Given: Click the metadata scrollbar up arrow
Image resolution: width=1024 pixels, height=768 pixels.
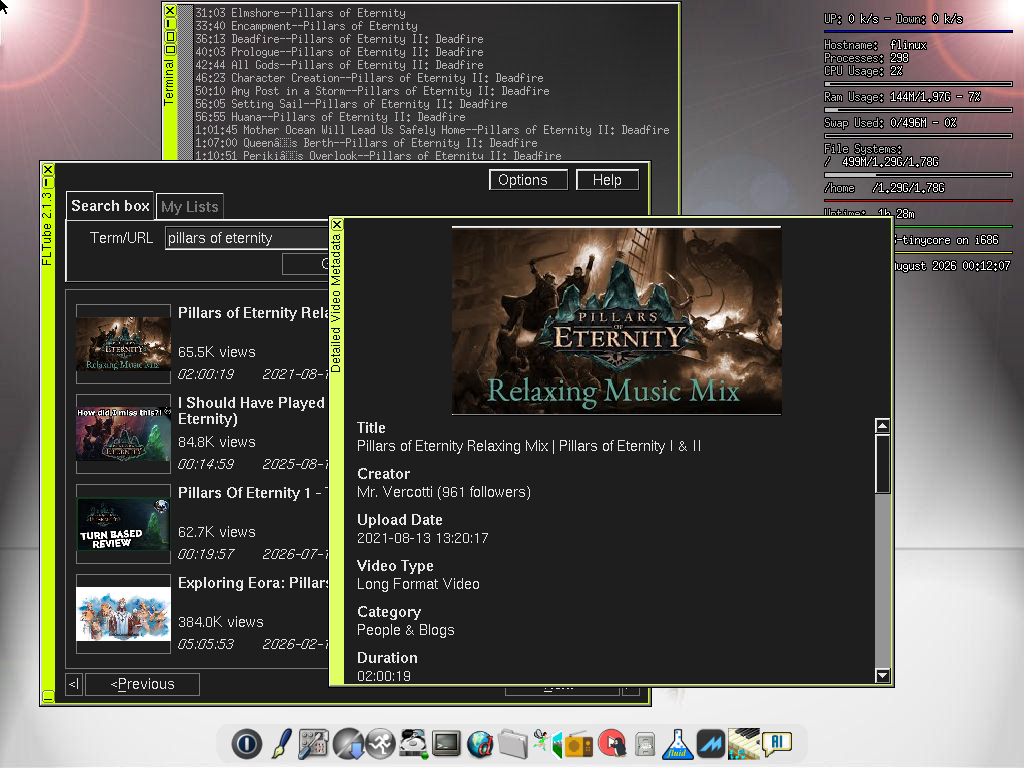Looking at the screenshot, I should click(x=882, y=426).
